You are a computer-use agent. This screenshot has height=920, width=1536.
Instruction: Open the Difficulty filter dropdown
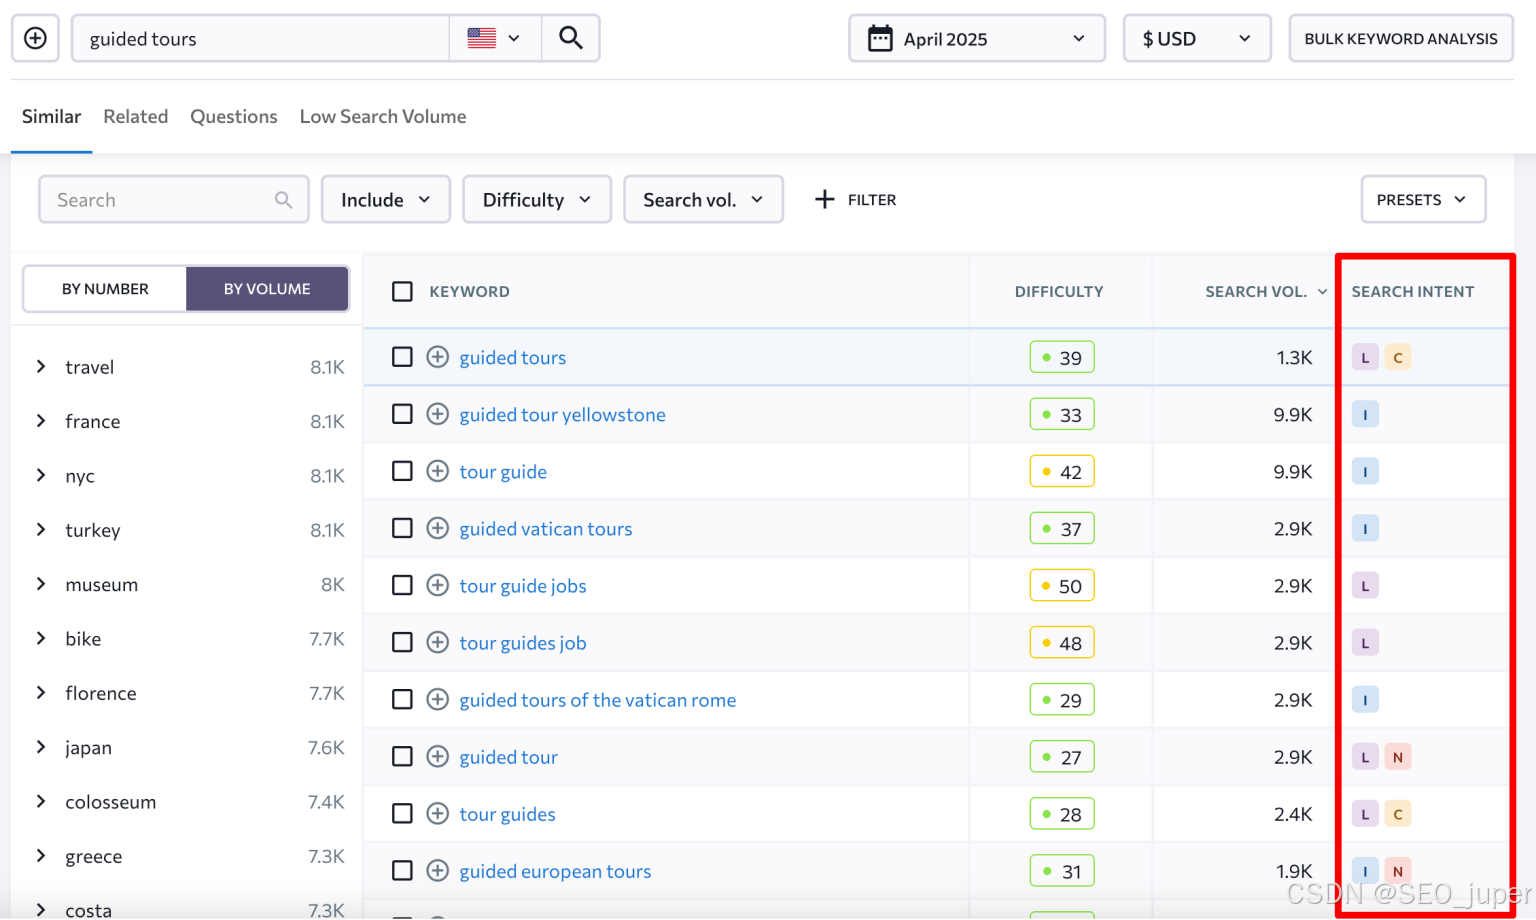click(537, 199)
